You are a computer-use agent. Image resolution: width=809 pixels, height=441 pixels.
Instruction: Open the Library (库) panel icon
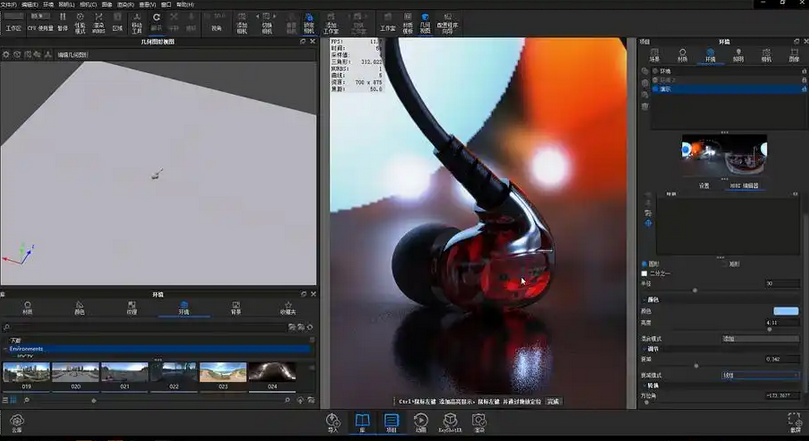(362, 421)
